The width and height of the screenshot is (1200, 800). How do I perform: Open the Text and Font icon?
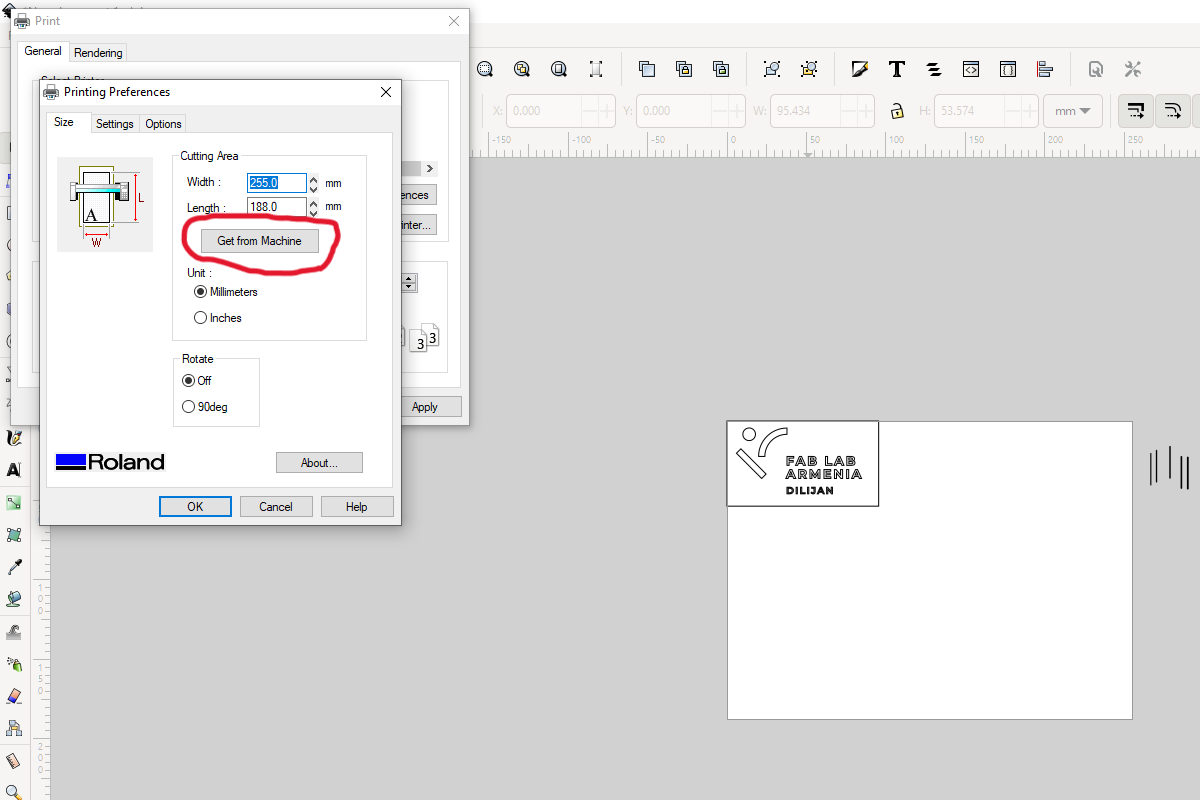click(x=897, y=69)
